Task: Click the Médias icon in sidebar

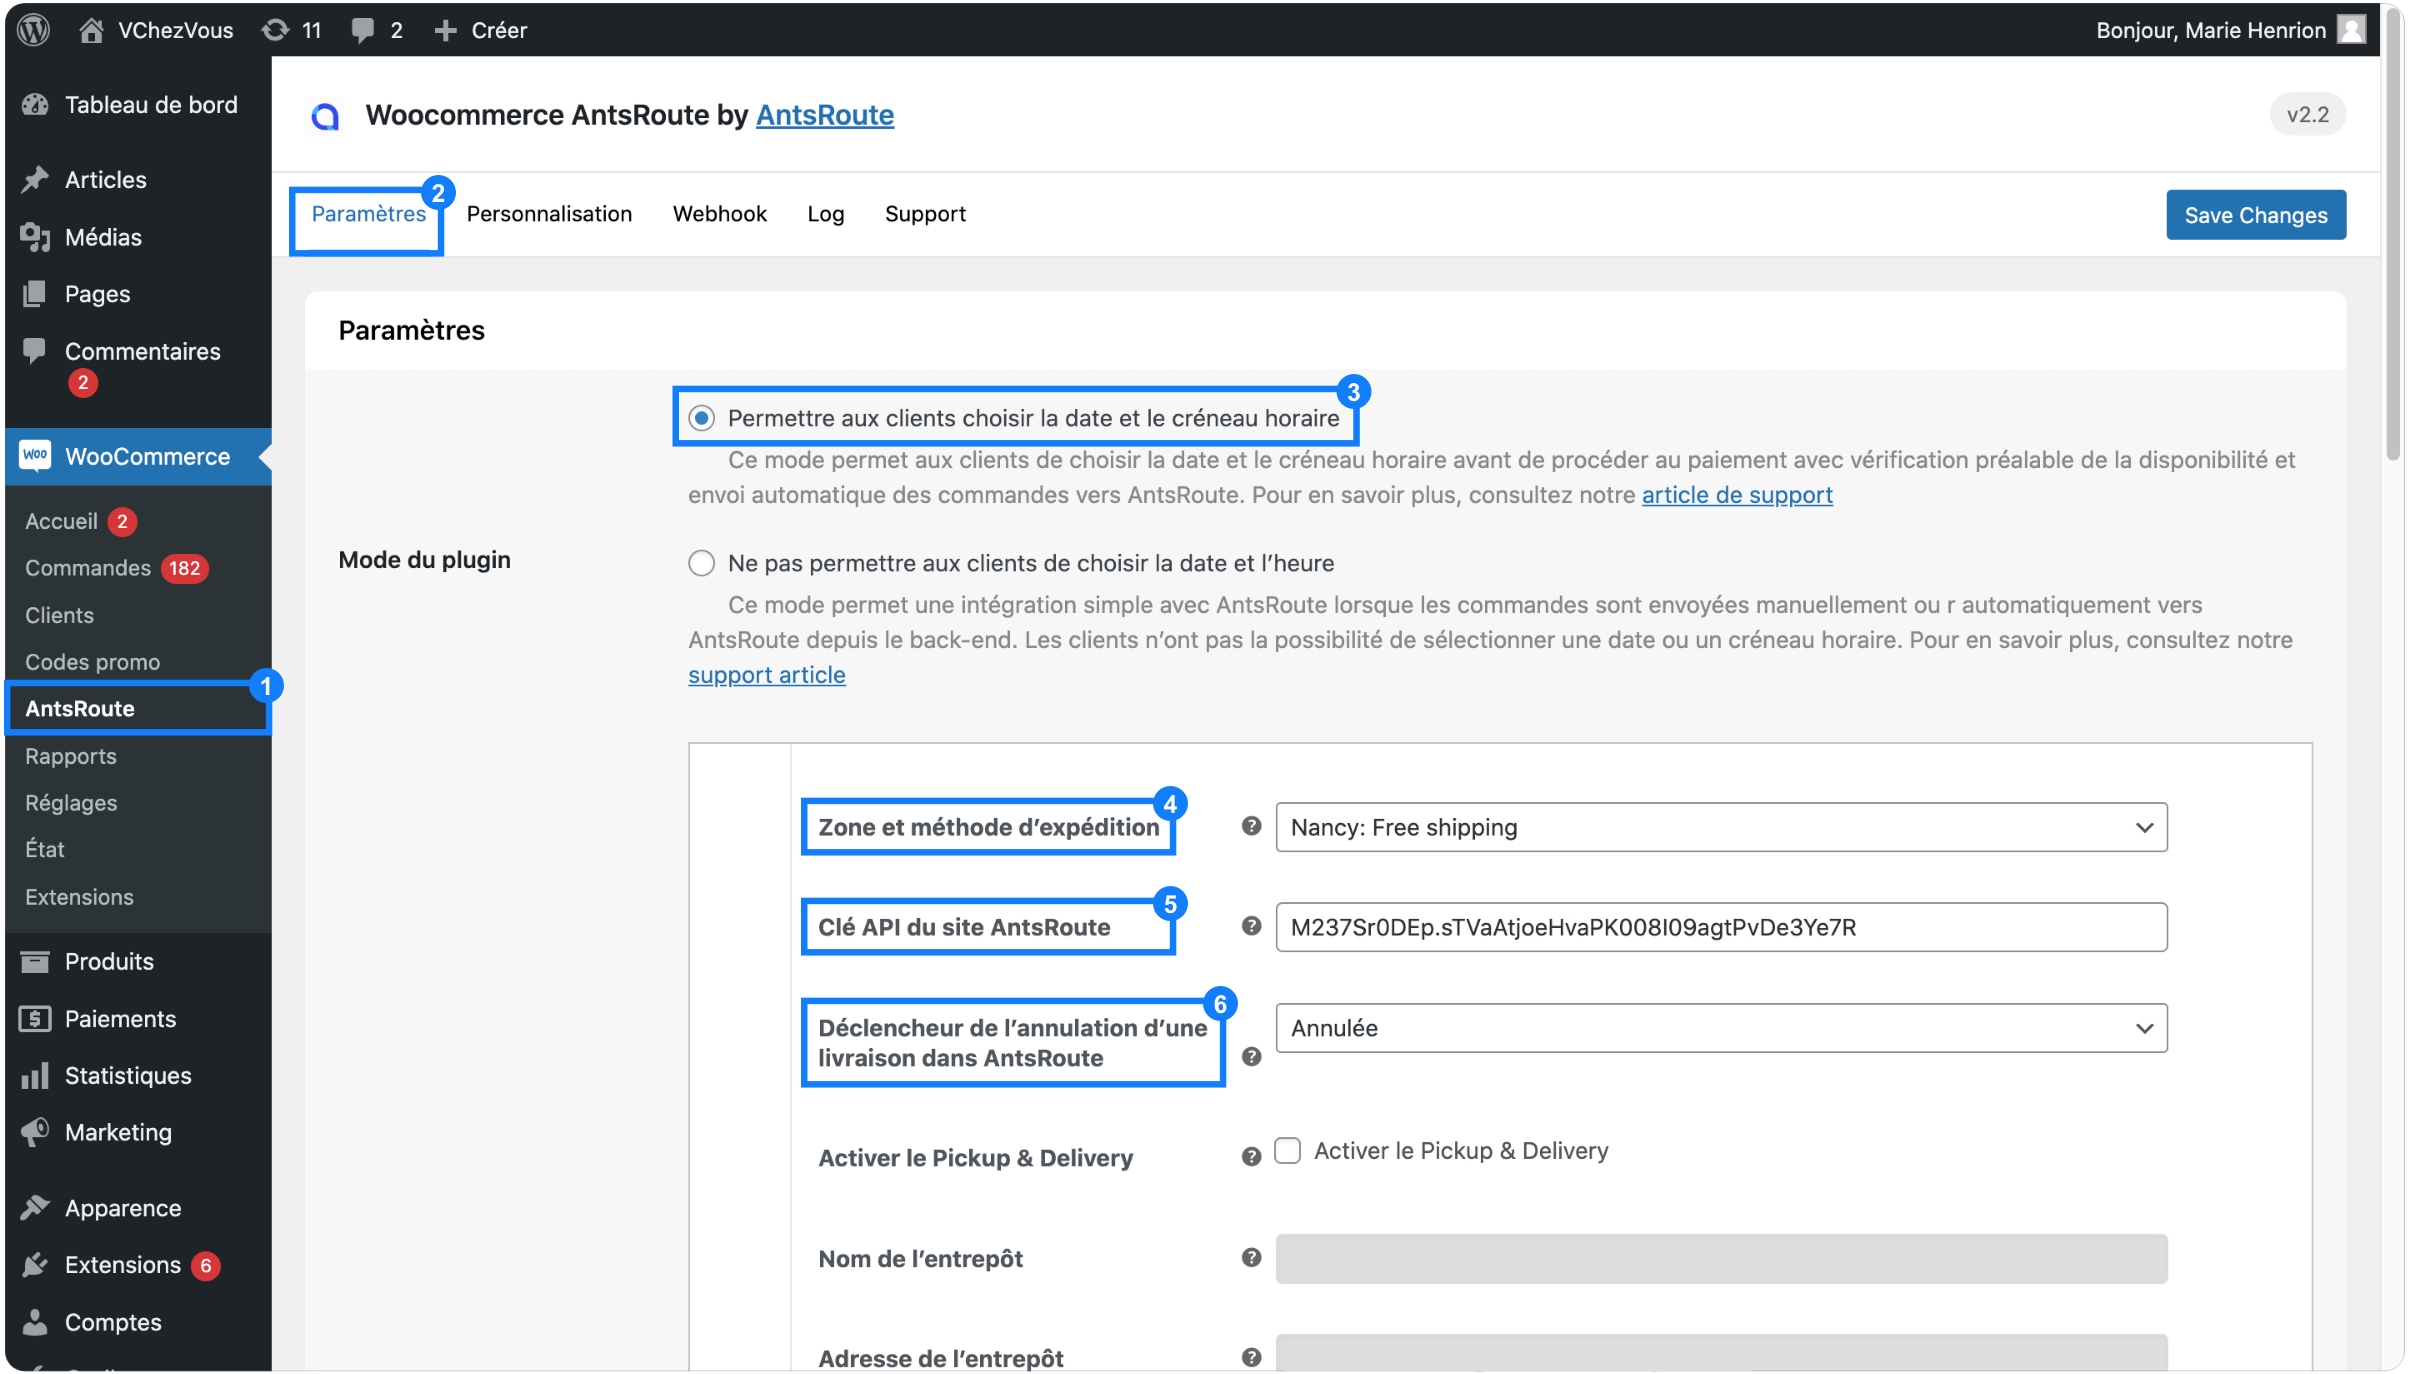Action: 35,237
